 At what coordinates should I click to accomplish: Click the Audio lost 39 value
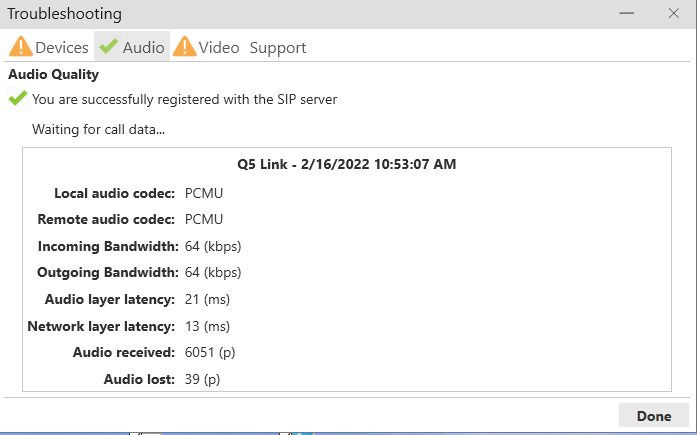click(202, 379)
